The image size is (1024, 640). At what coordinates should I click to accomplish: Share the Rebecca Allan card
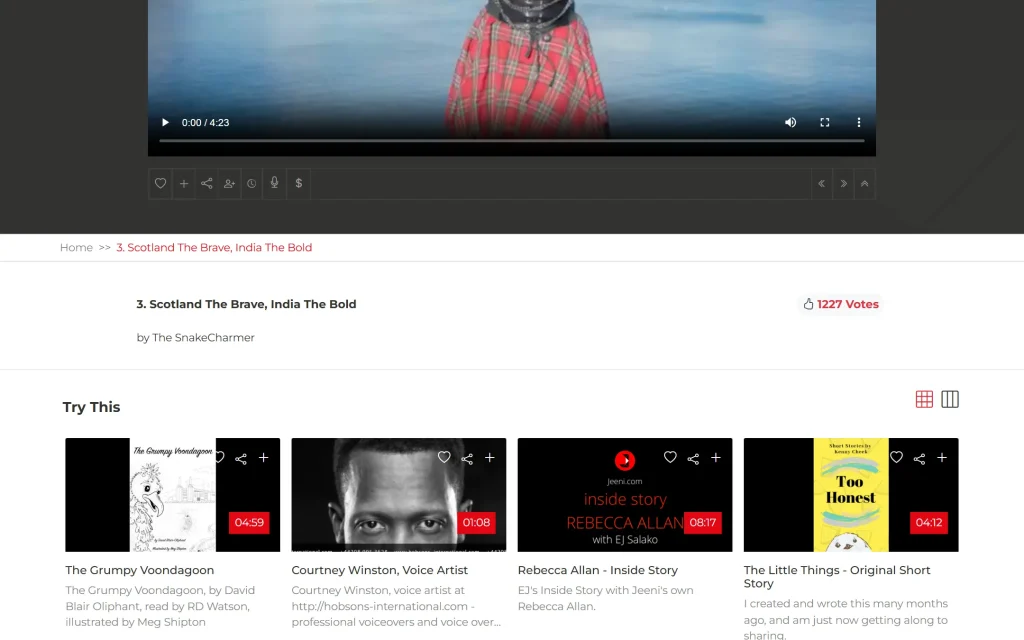point(693,458)
